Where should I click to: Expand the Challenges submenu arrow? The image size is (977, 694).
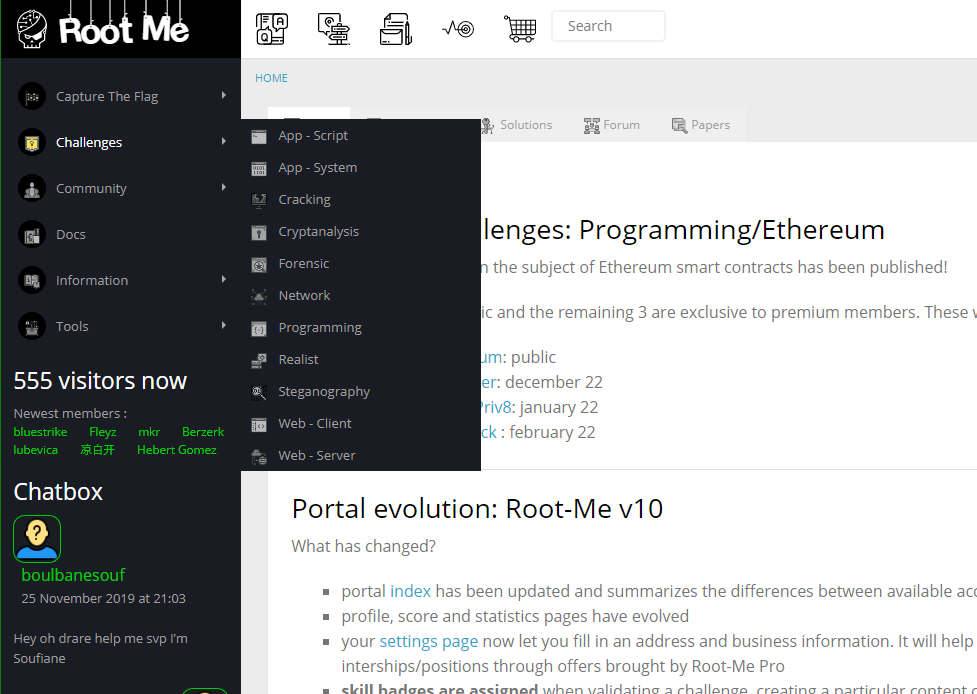(224, 141)
